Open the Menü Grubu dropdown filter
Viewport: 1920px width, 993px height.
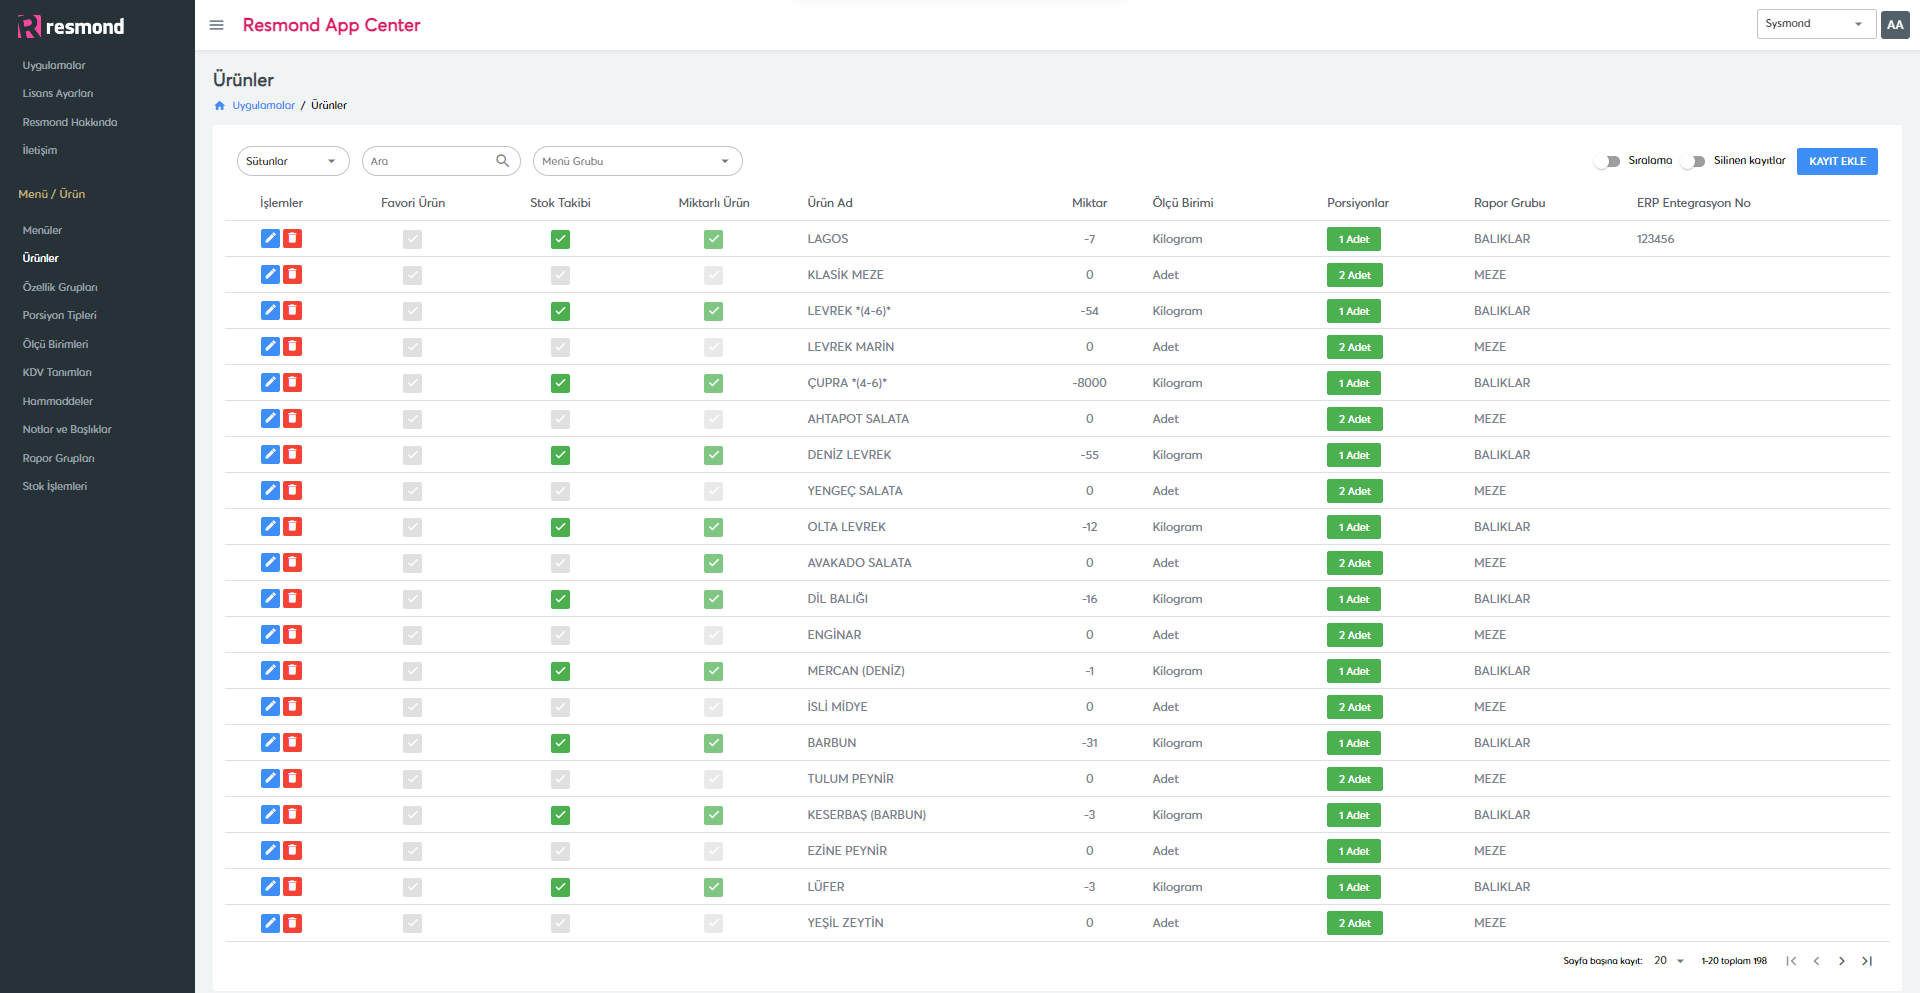(637, 161)
